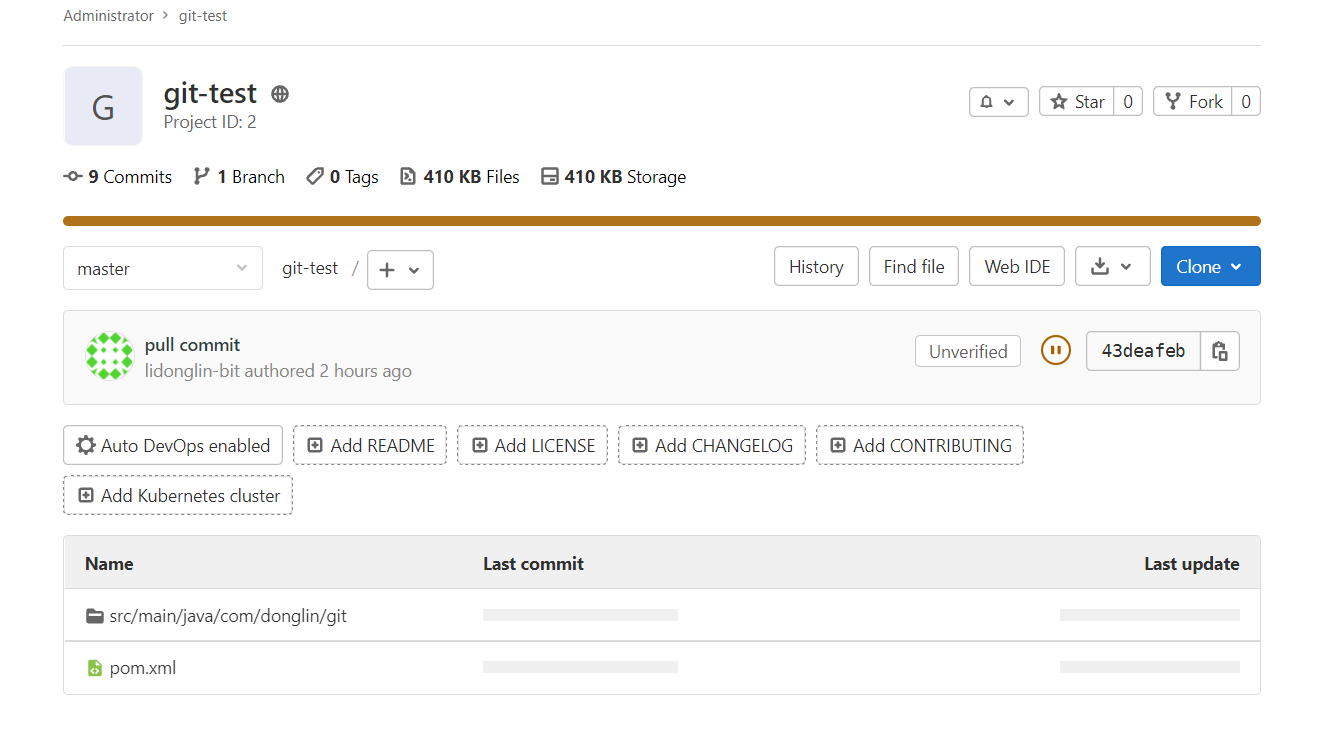Click the Last update column header

(x=1191, y=564)
